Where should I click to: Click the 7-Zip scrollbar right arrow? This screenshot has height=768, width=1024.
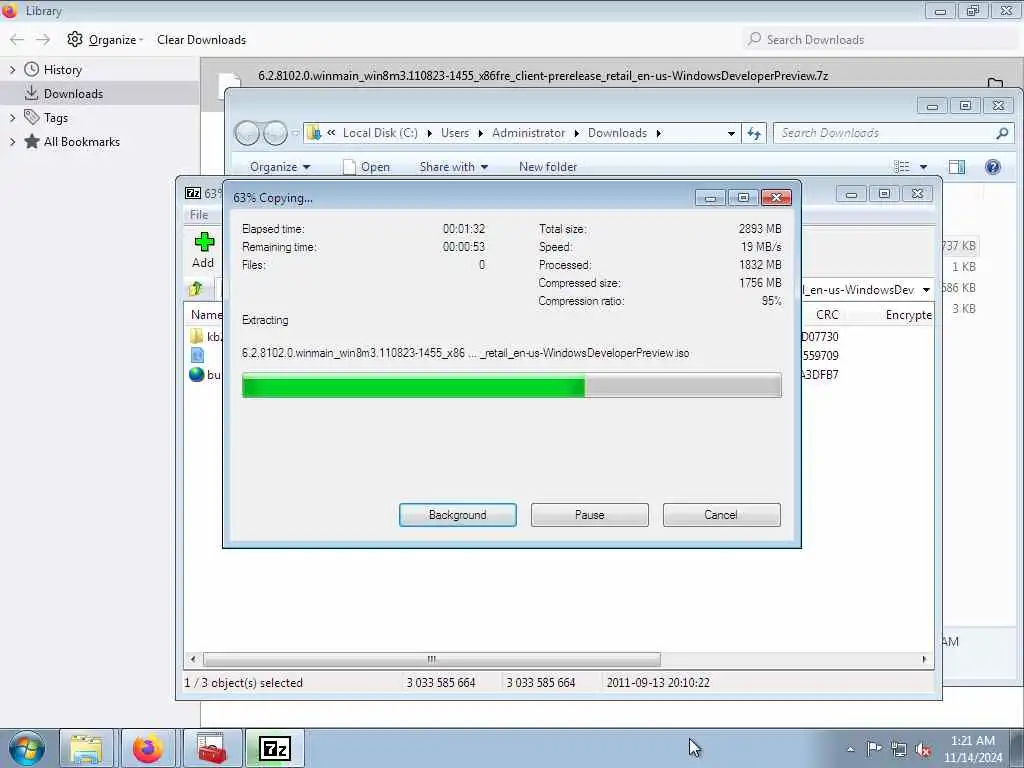[924, 659]
